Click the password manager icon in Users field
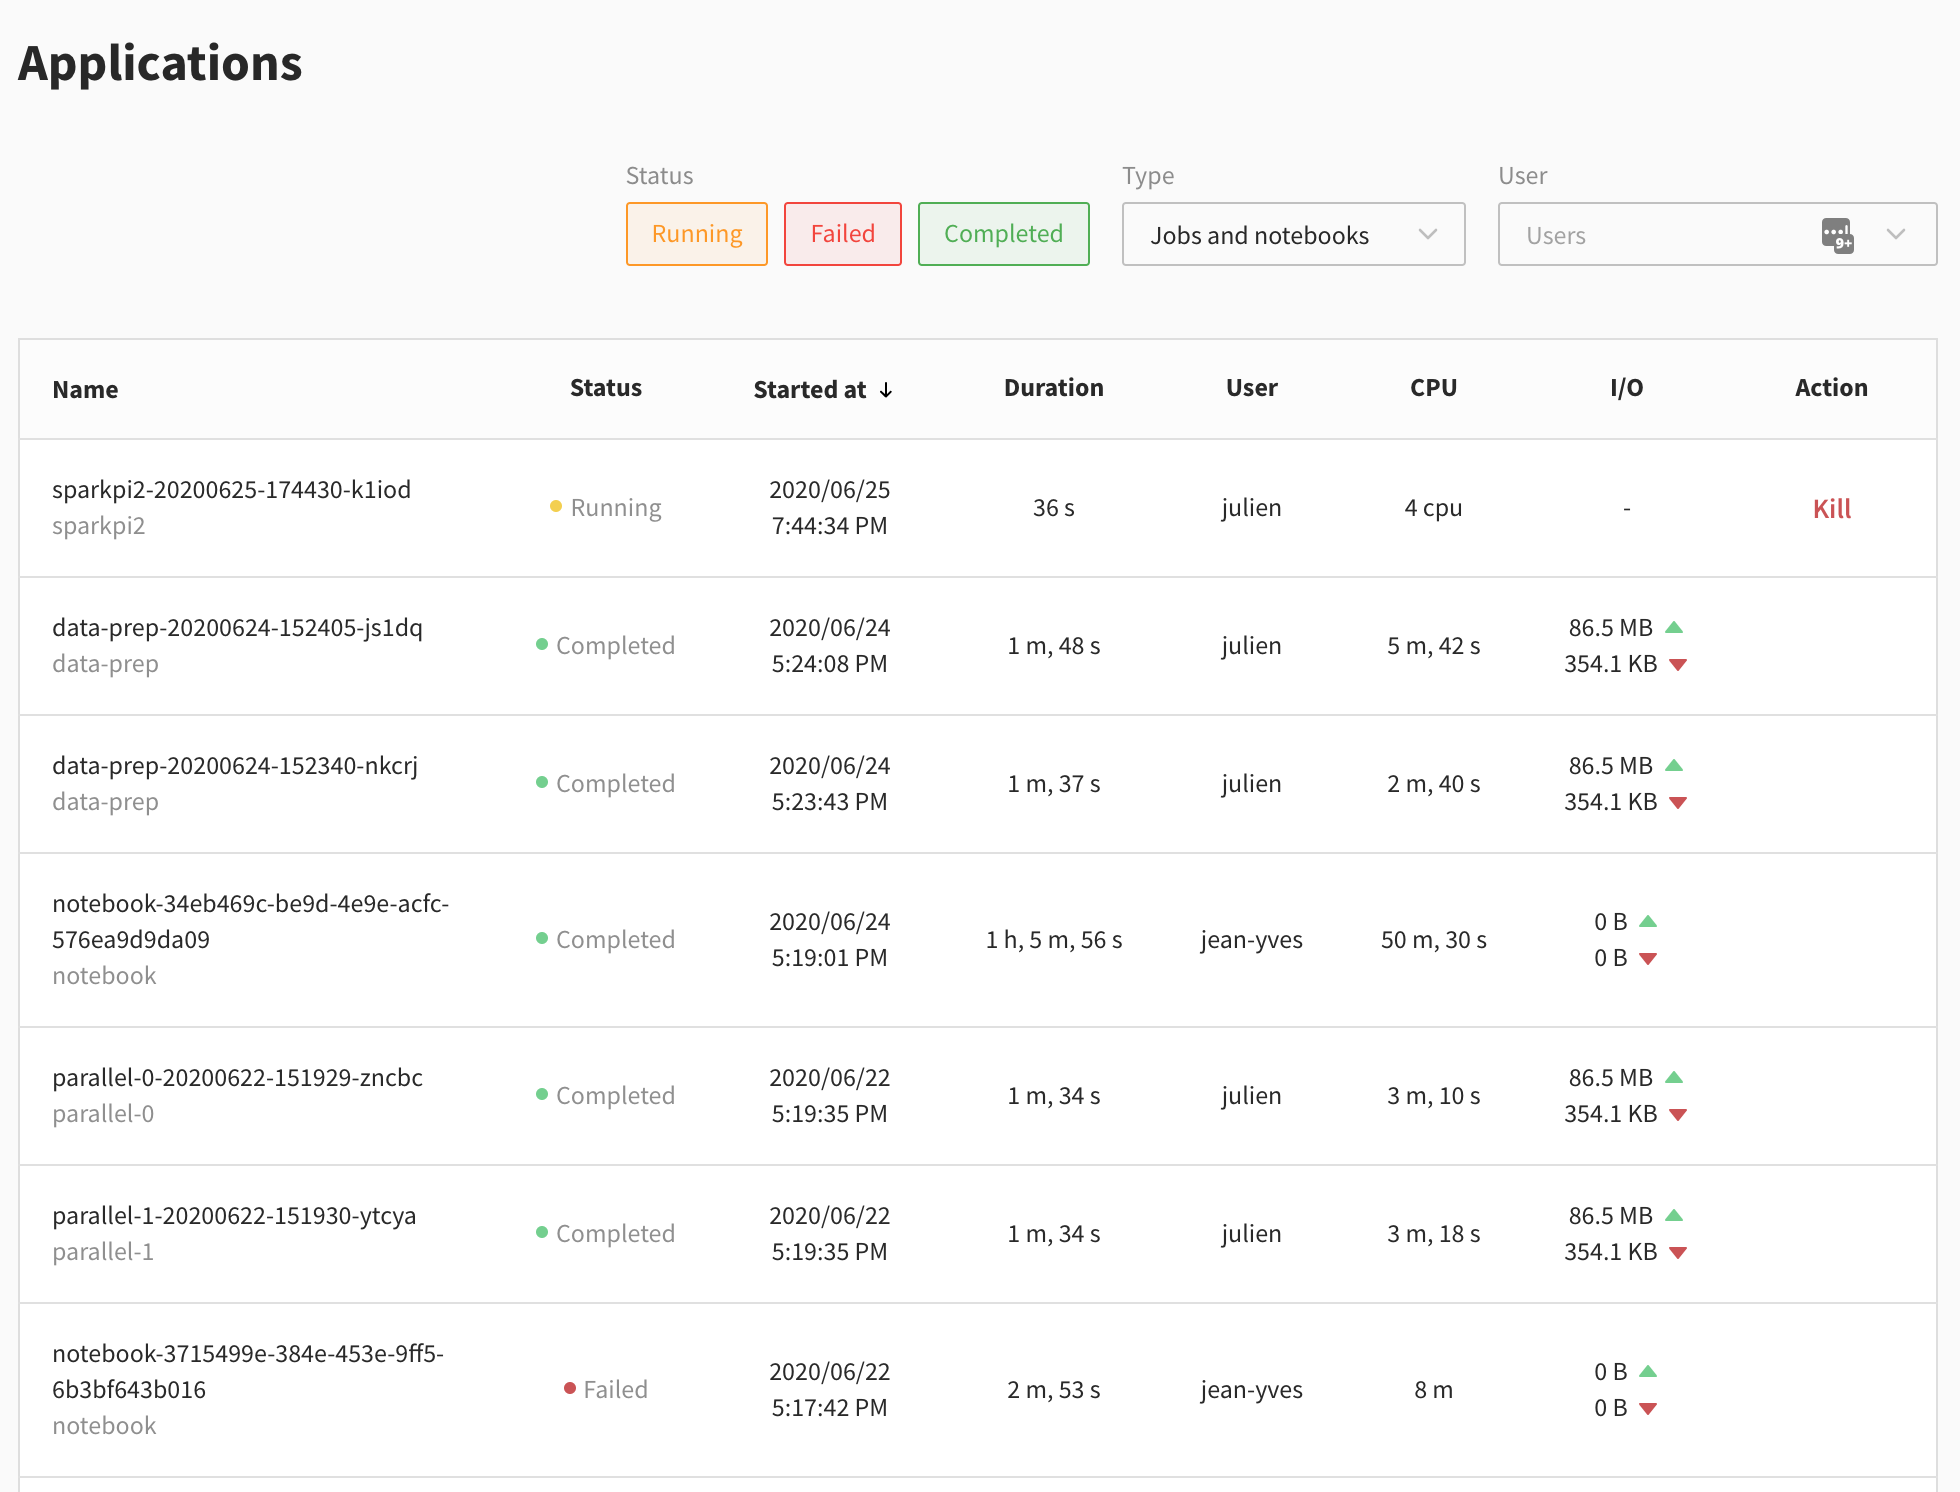 [1838, 236]
